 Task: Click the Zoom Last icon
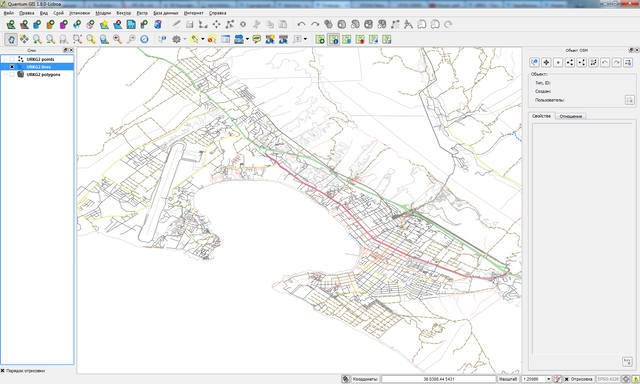(x=118, y=39)
